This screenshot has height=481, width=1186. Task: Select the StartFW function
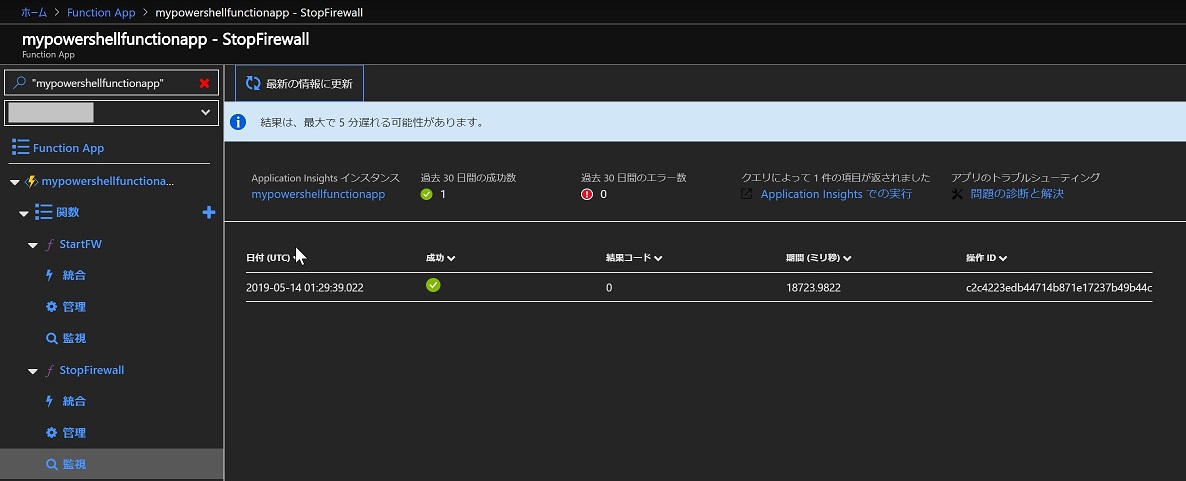[x=80, y=244]
